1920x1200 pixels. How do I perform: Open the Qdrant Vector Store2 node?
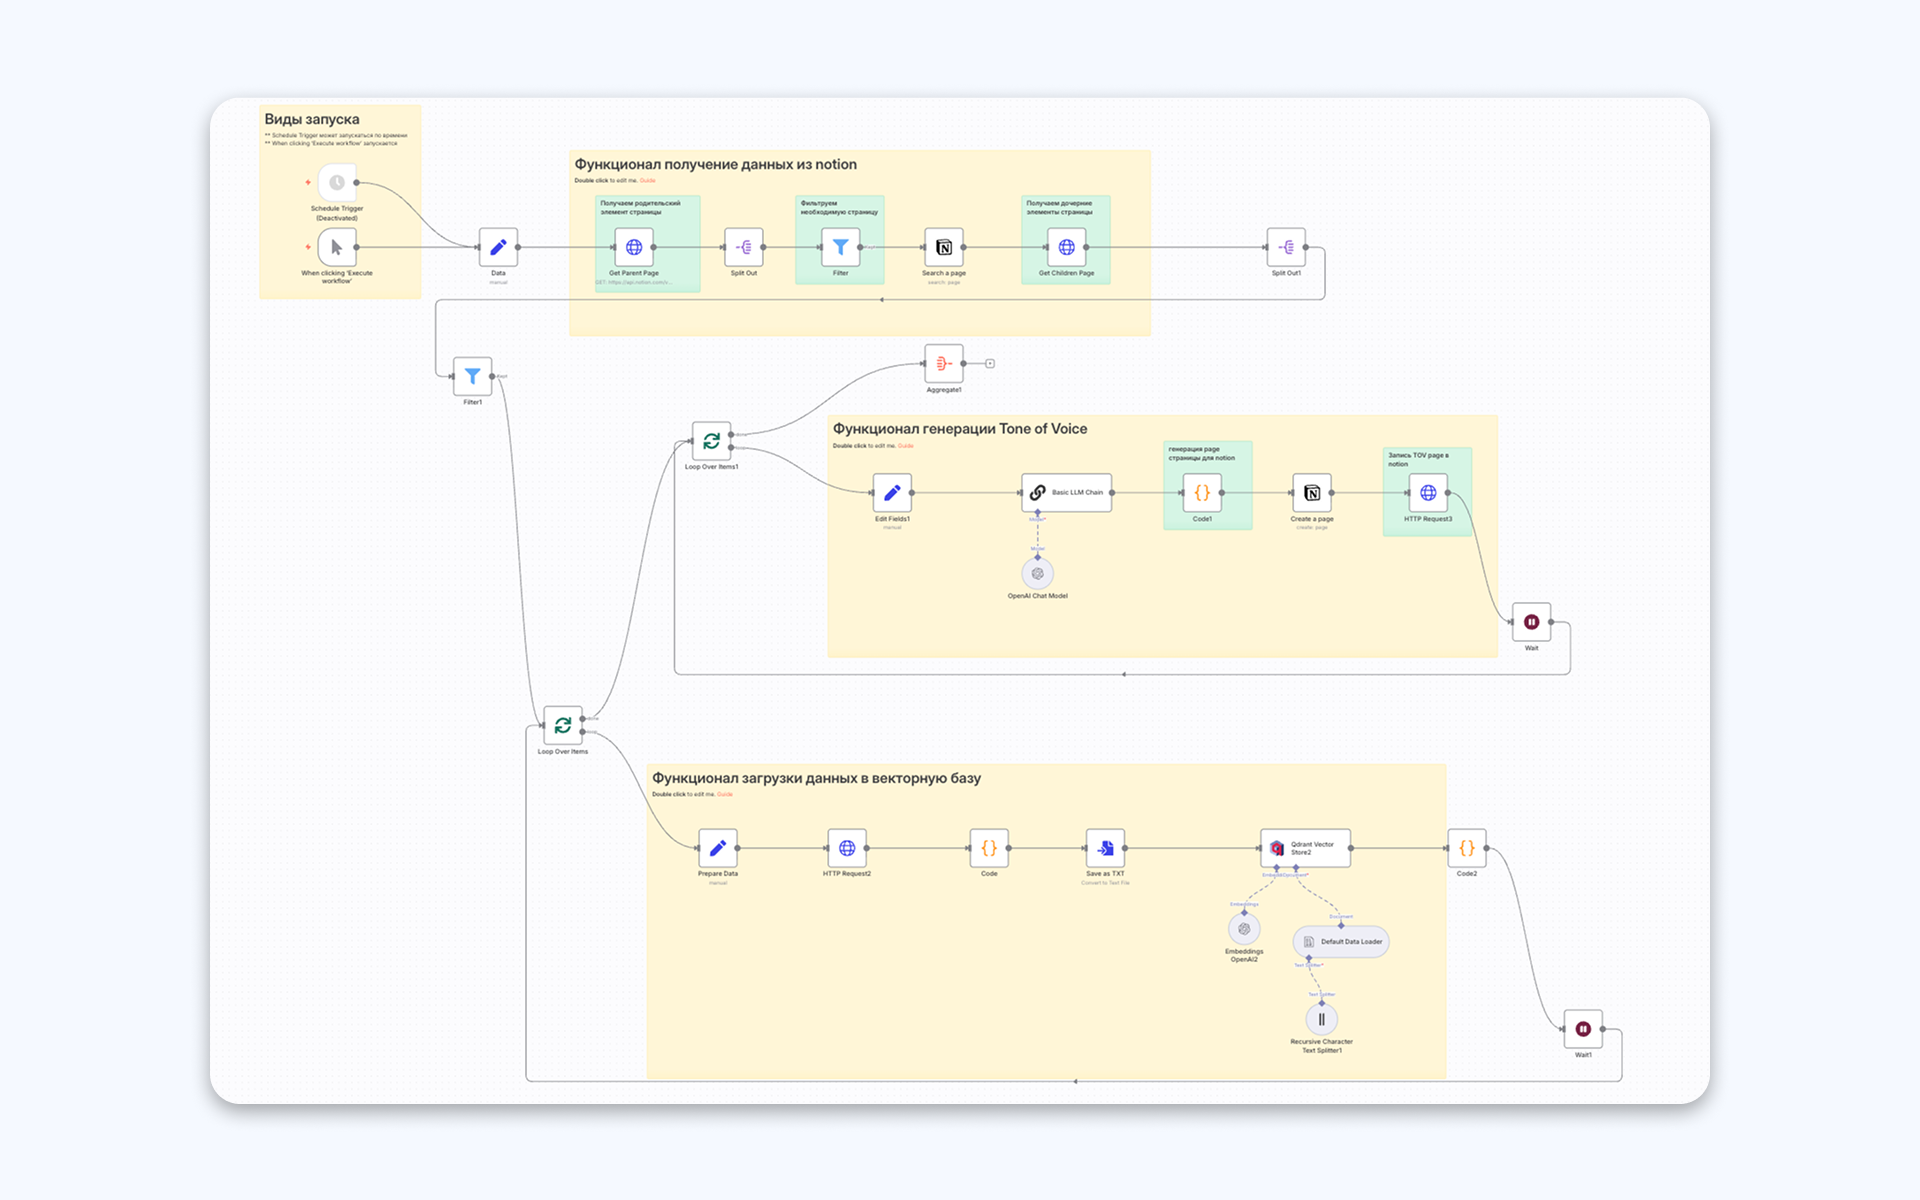click(x=1304, y=848)
